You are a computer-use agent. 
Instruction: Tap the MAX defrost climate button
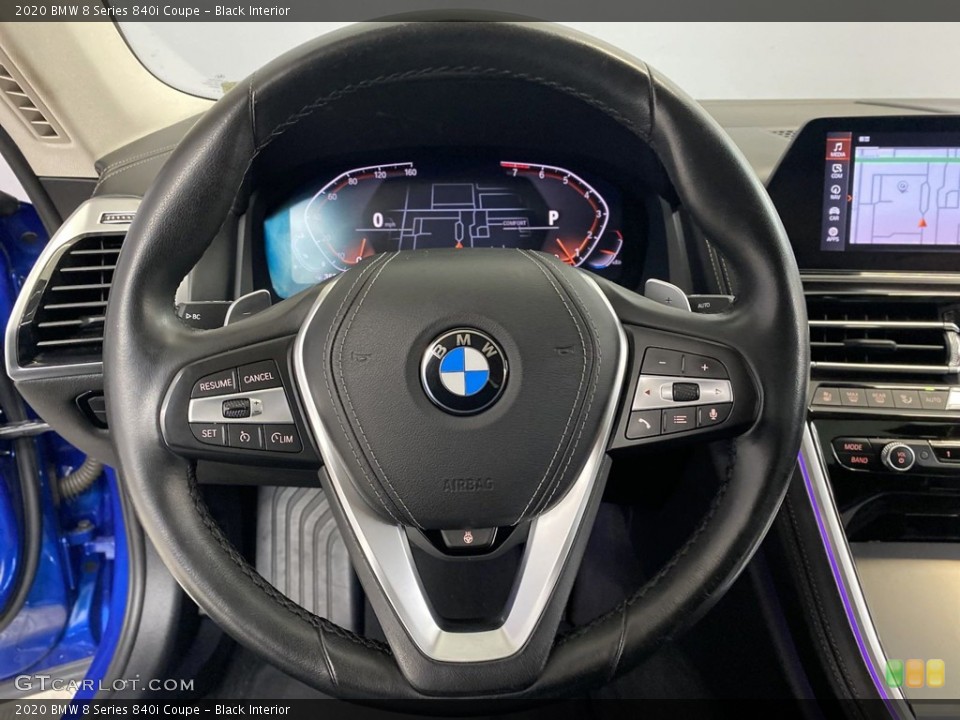coord(852,397)
